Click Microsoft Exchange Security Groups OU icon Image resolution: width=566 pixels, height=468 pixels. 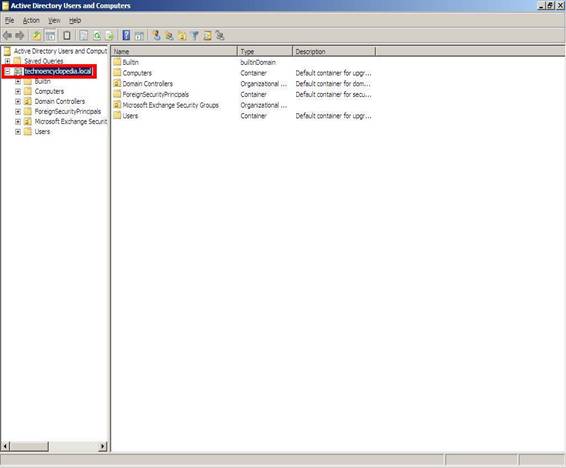117,105
